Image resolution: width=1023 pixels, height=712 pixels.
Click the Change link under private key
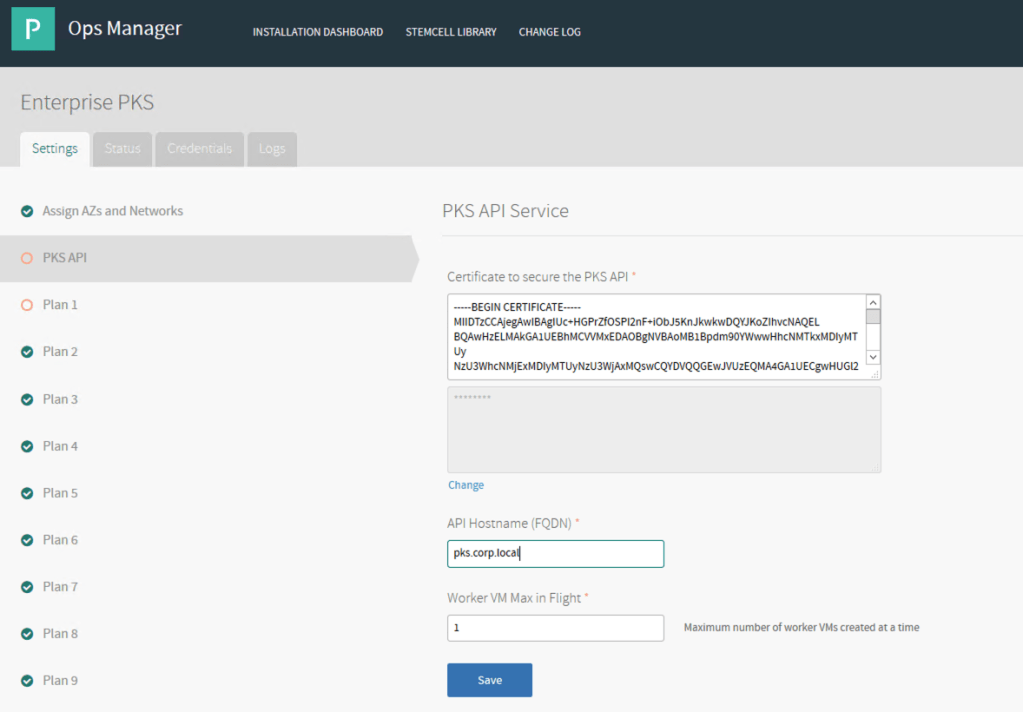pyautogui.click(x=465, y=485)
